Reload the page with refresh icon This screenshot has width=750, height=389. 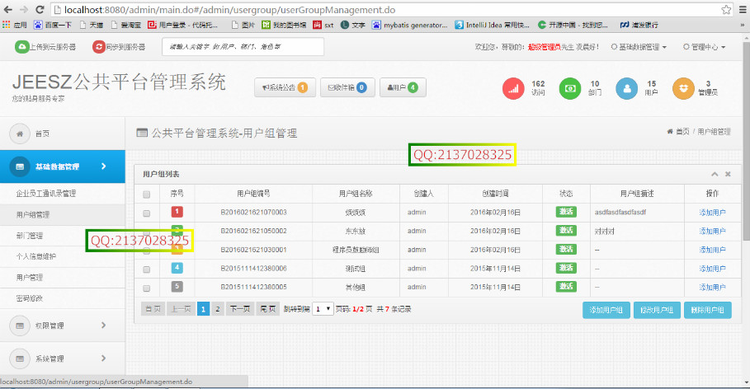coord(40,10)
